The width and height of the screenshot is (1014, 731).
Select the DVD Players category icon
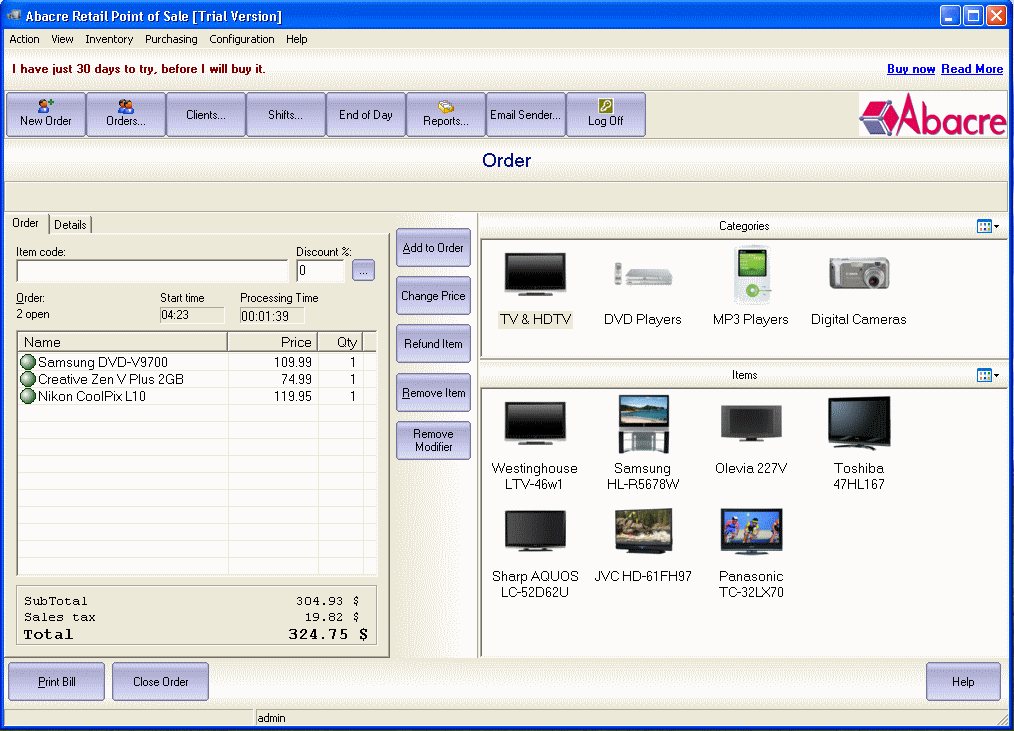tap(643, 275)
